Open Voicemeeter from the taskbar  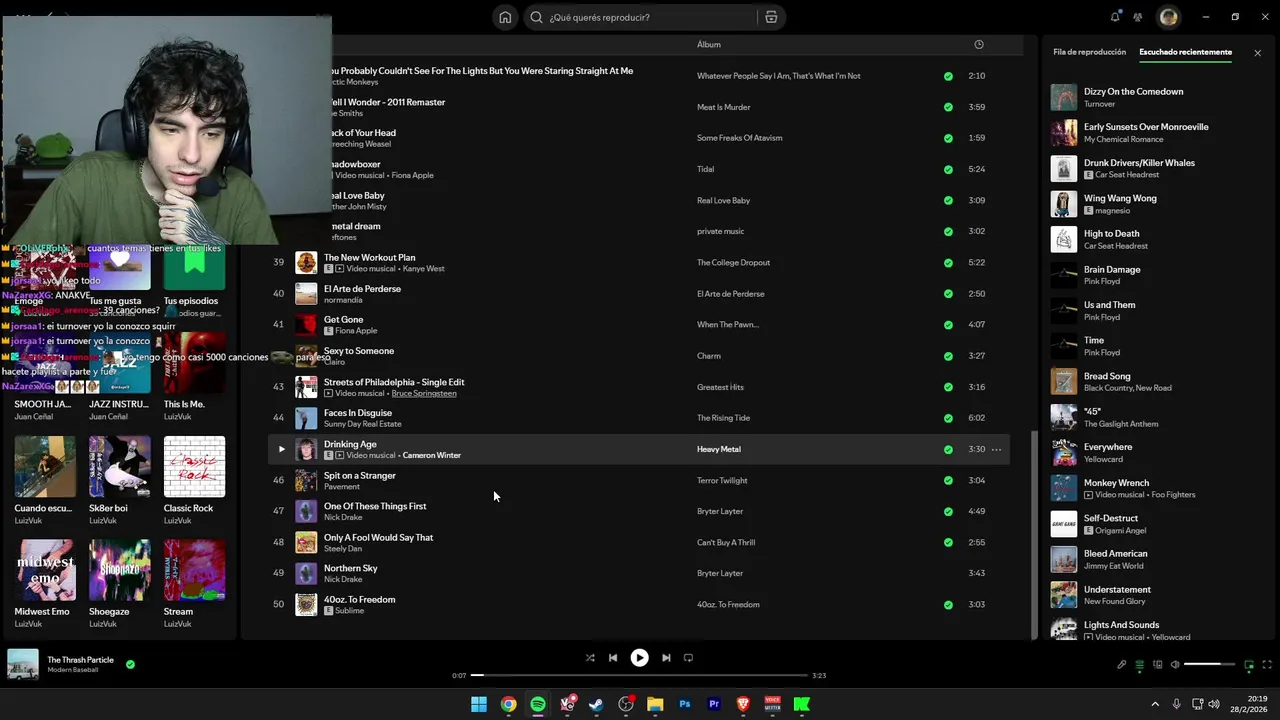click(772, 704)
